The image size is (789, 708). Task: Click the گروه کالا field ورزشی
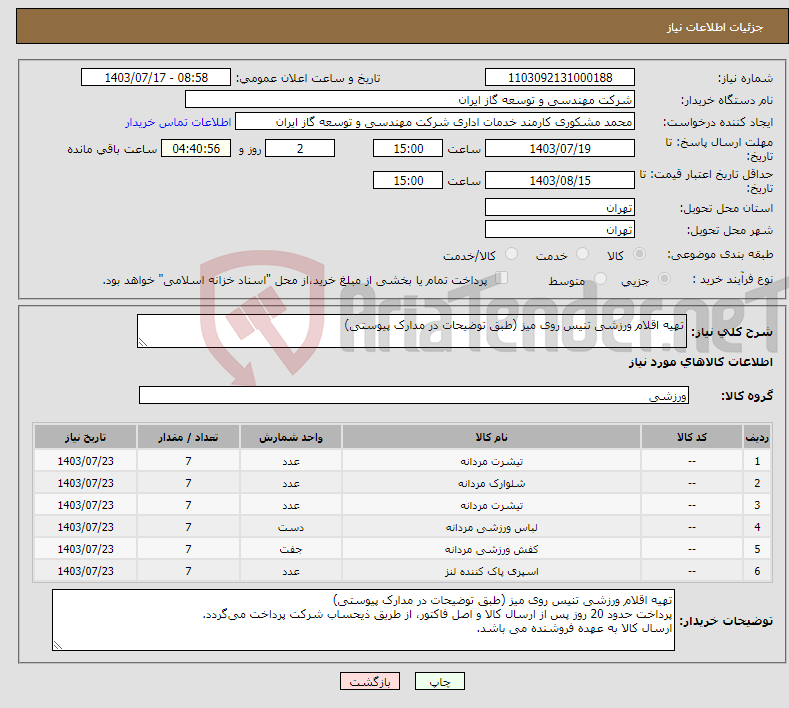pos(414,395)
